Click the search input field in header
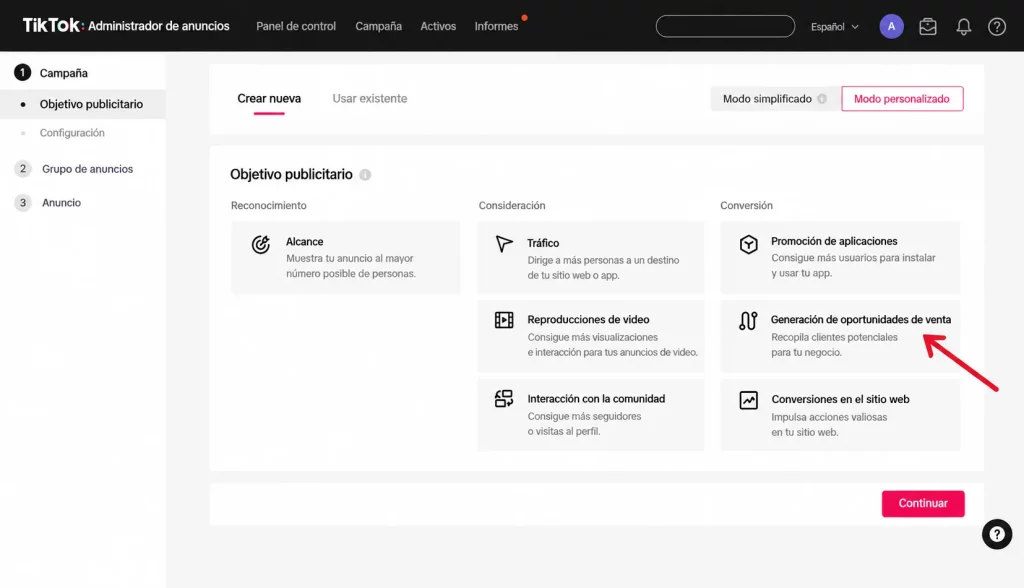1024x588 pixels. coord(725,26)
